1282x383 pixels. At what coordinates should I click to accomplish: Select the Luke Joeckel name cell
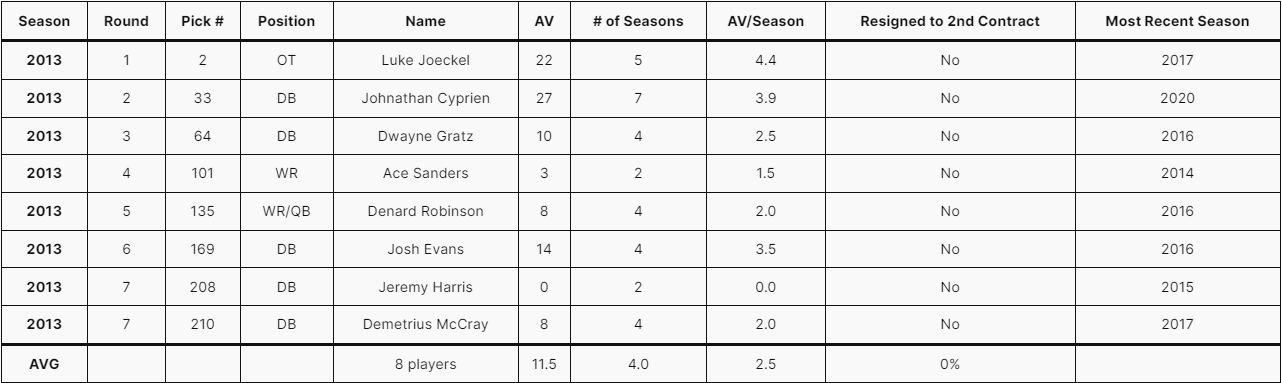coord(426,60)
